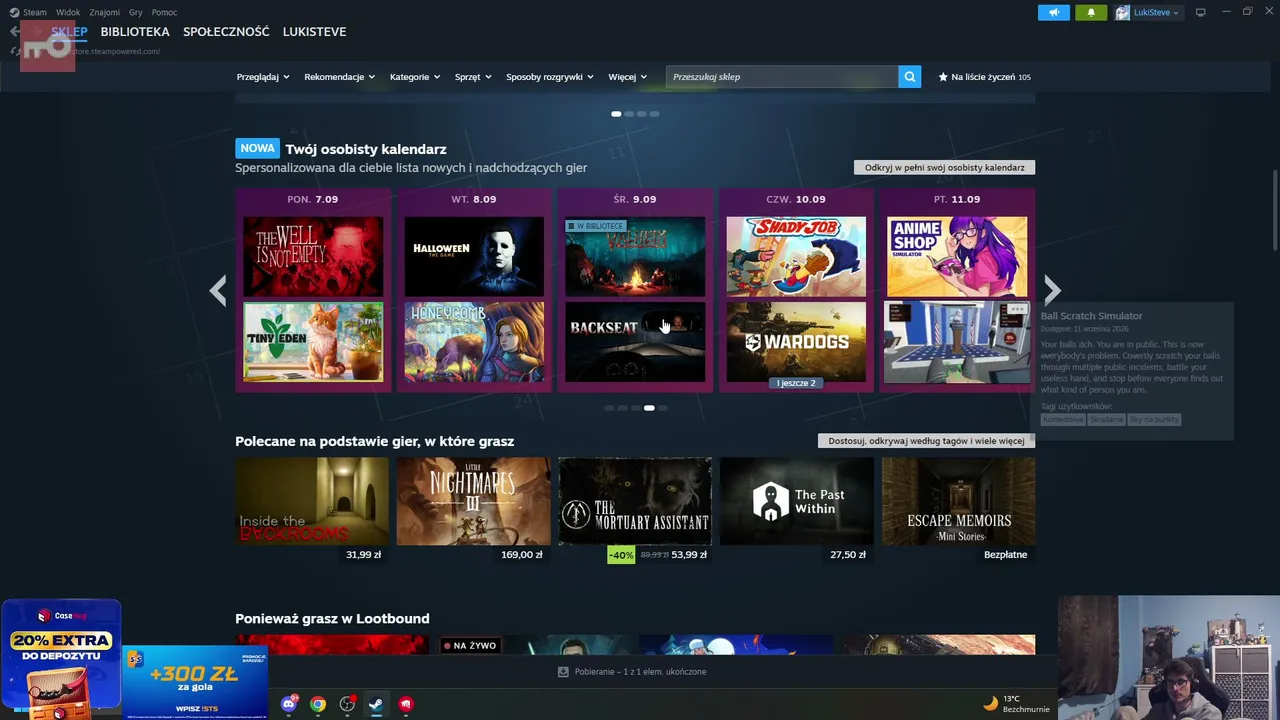Open the LukiSteve account dropdown
The height and width of the screenshot is (720, 1280).
1157,12
